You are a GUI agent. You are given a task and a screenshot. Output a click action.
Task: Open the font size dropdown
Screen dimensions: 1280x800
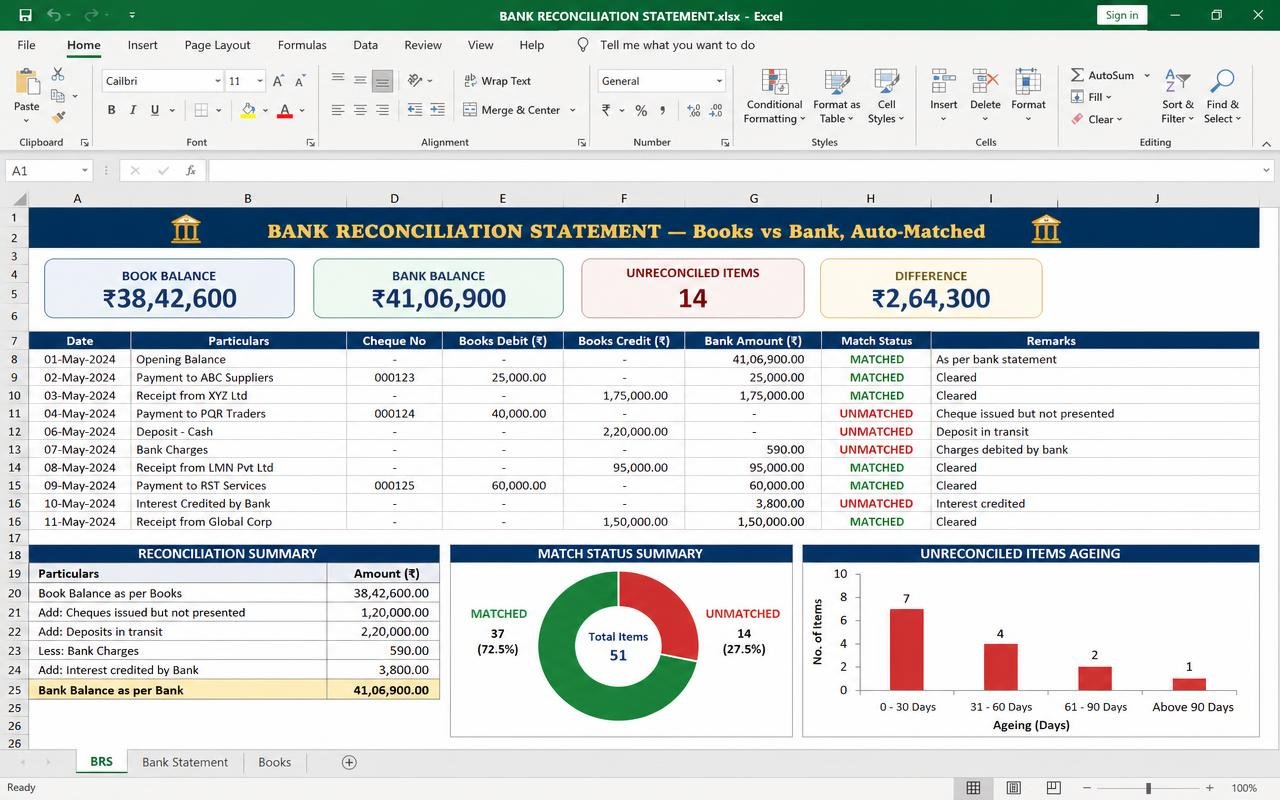click(260, 81)
